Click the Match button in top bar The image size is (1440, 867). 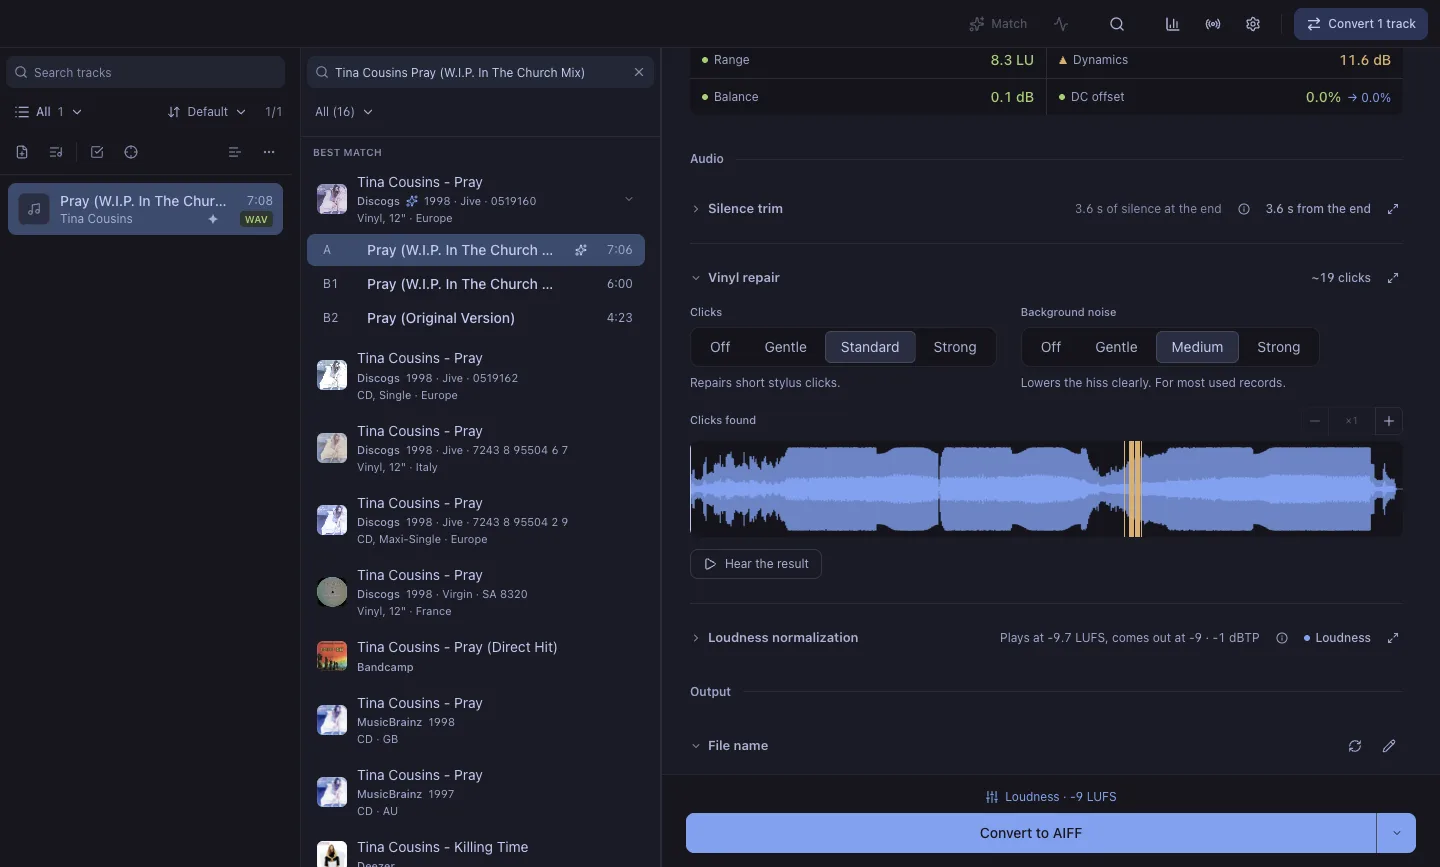point(998,24)
